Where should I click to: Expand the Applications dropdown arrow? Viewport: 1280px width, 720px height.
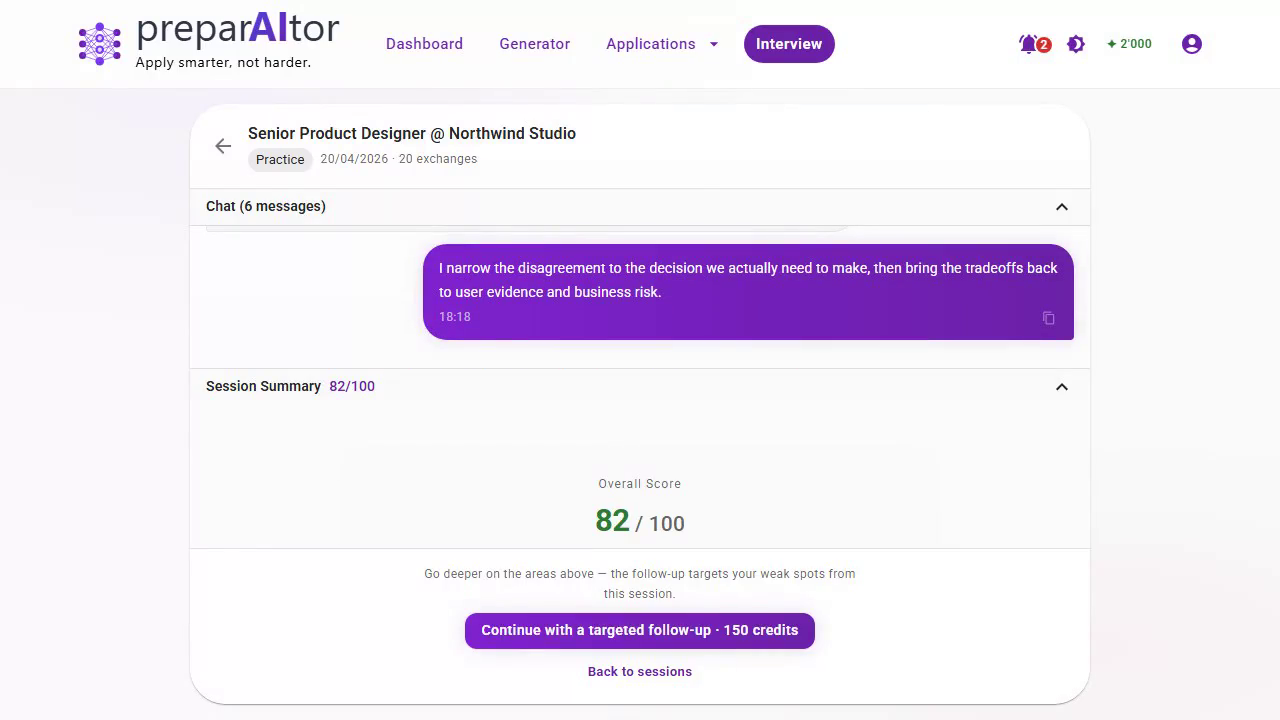click(x=714, y=44)
